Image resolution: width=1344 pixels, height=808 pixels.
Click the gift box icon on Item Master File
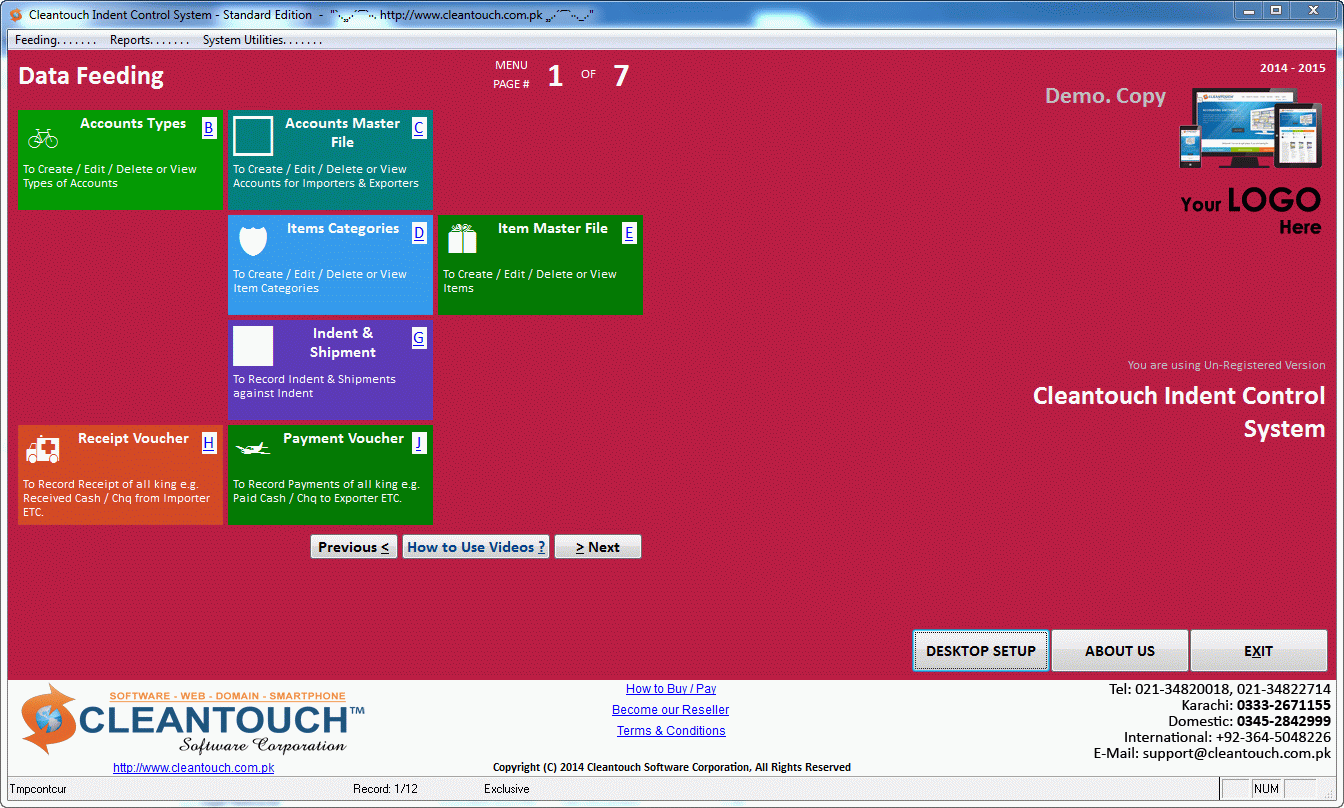[462, 239]
